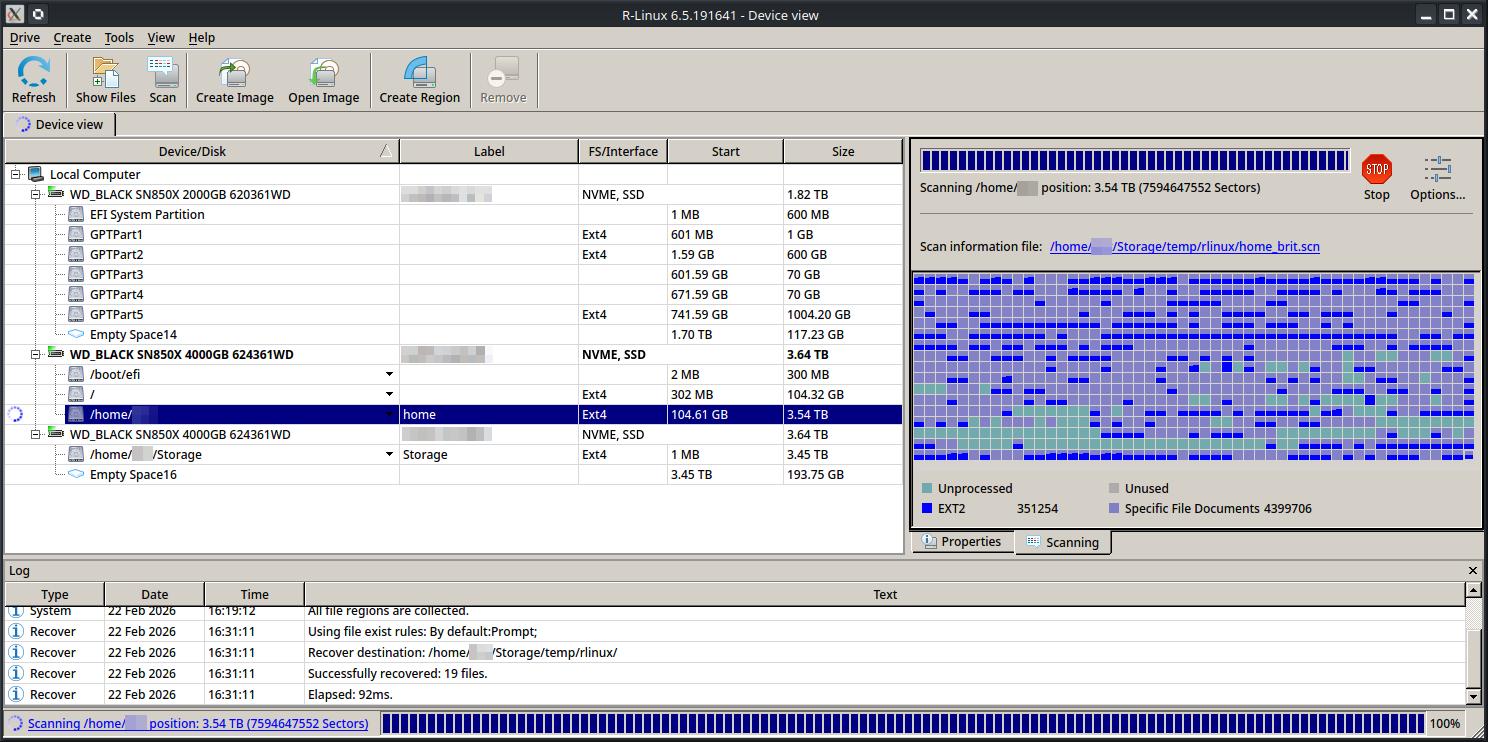
Task: Click the EFI System Partition disk icon
Action: (76, 214)
